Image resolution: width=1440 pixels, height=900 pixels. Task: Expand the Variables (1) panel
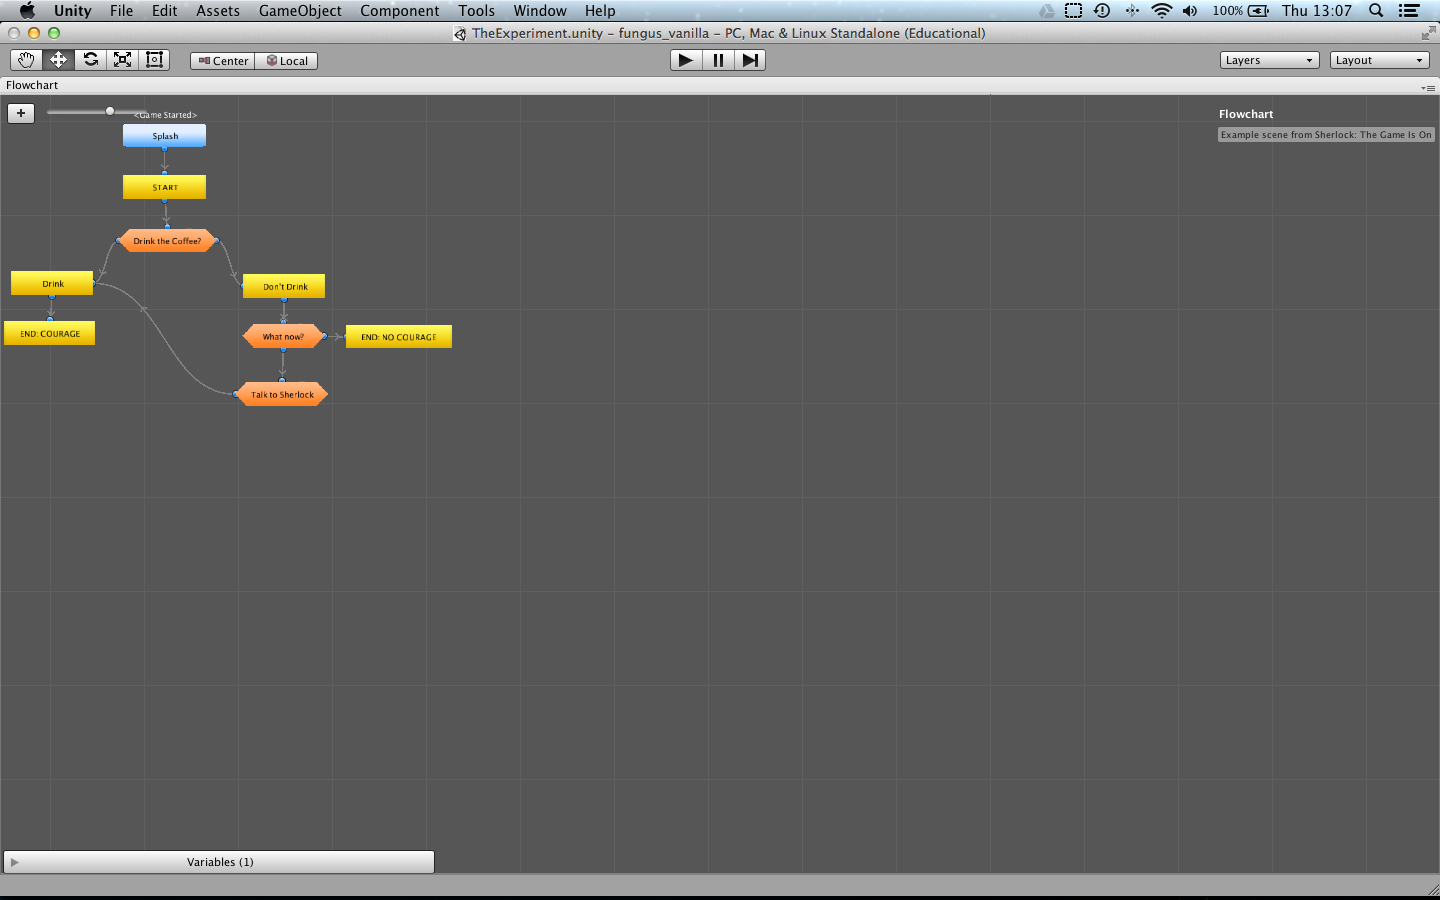(x=219, y=862)
